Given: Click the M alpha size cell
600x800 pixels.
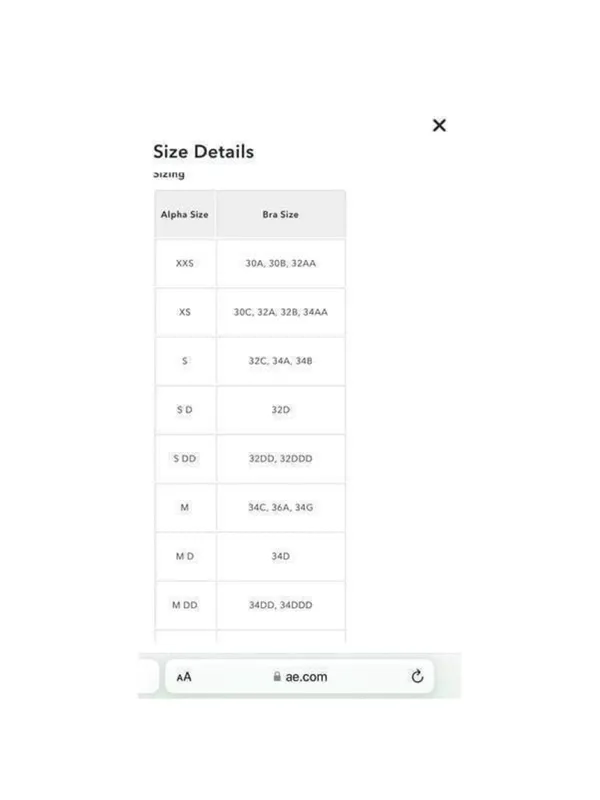Looking at the screenshot, I should coord(185,507).
